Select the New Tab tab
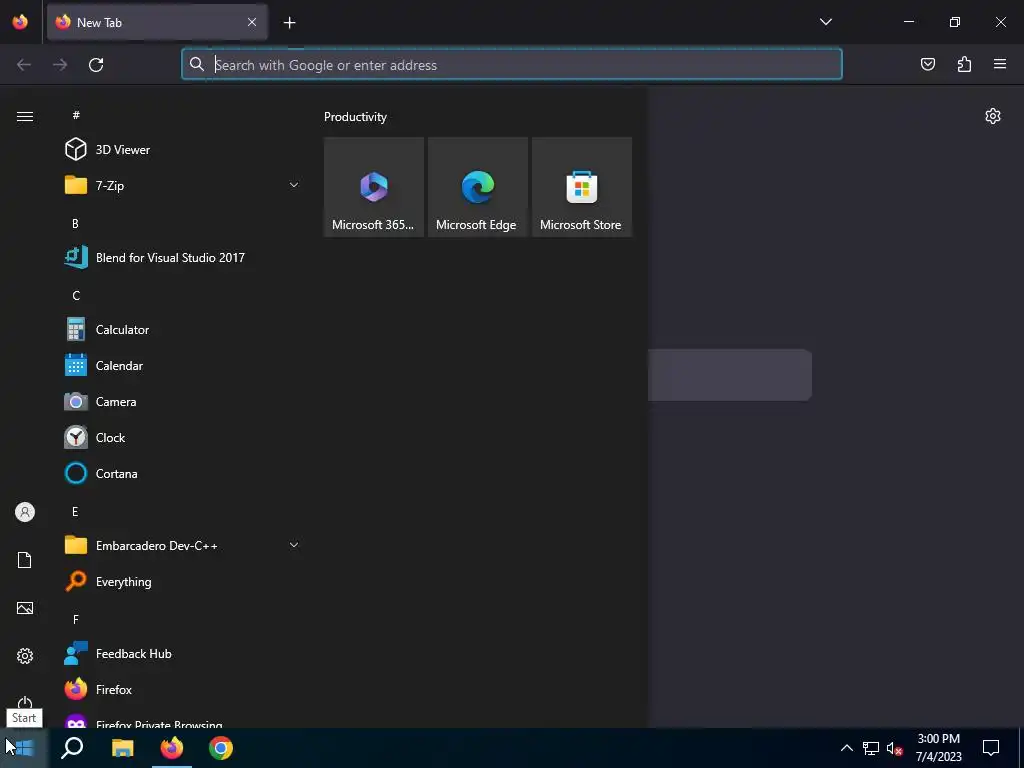Image resolution: width=1024 pixels, height=768 pixels. point(157,22)
